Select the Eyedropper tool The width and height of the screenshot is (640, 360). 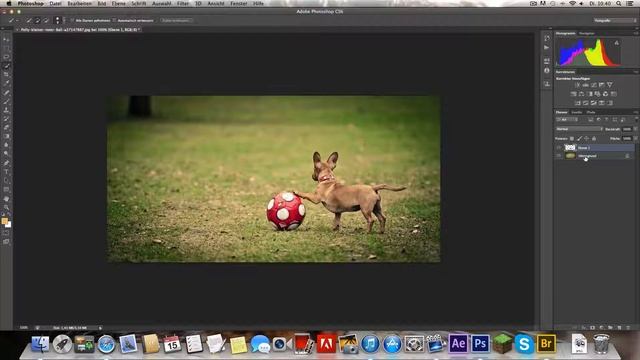click(x=7, y=84)
